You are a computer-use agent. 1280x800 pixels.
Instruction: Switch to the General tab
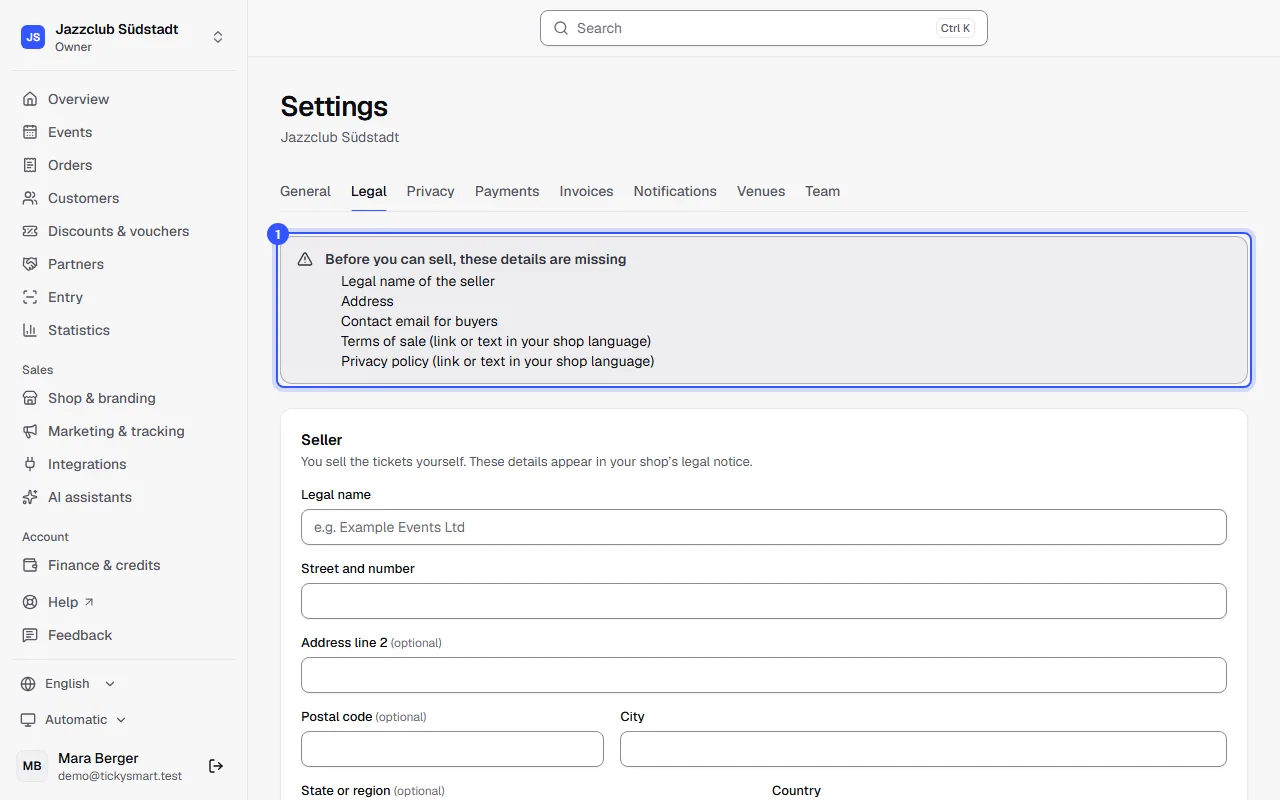click(x=305, y=191)
